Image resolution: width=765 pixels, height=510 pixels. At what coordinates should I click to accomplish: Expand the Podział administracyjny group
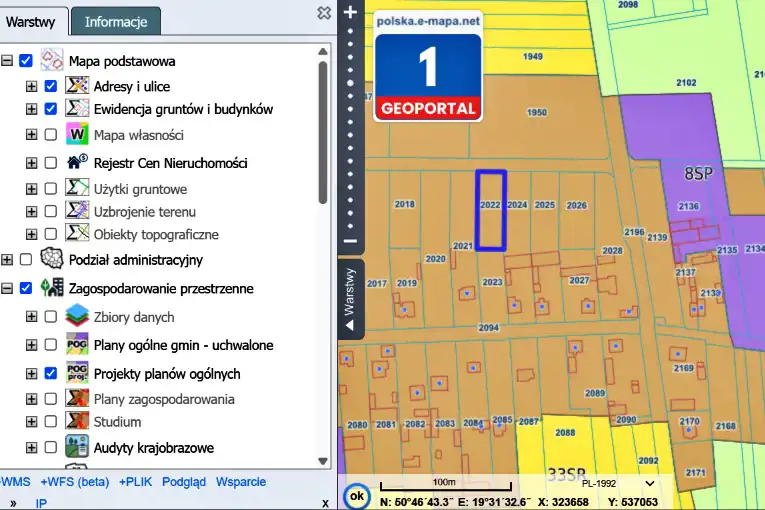(7, 260)
